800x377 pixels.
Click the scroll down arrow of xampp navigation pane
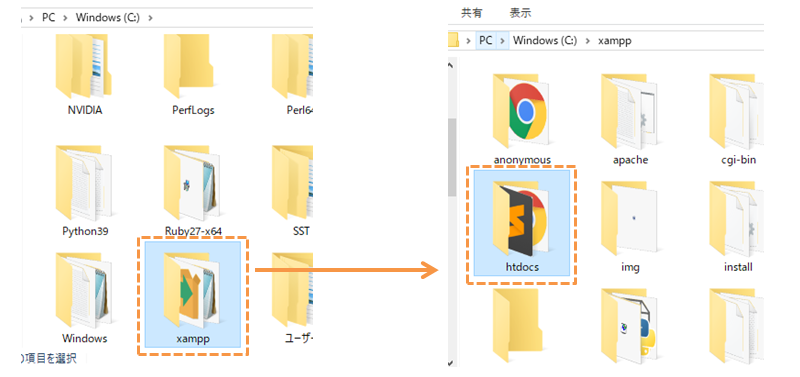[x=451, y=363]
